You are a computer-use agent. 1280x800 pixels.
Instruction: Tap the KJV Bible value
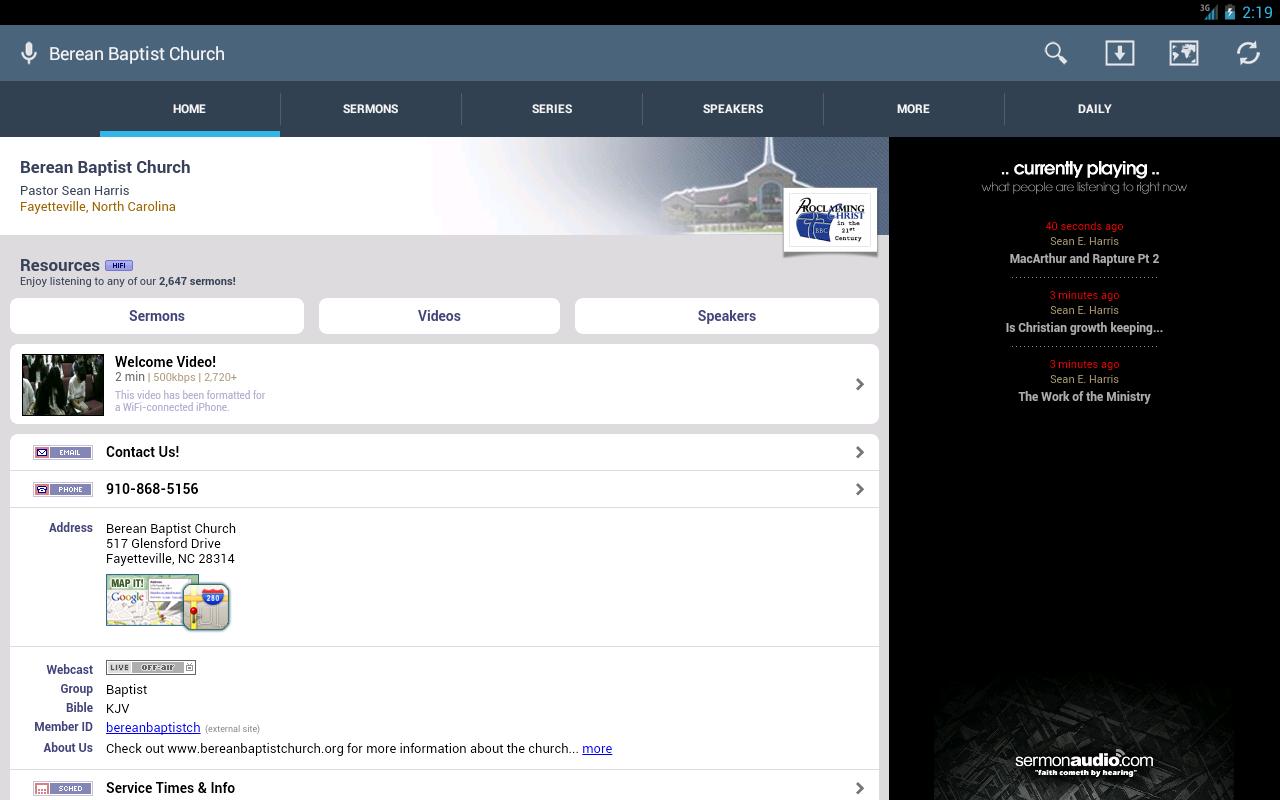[x=117, y=708]
